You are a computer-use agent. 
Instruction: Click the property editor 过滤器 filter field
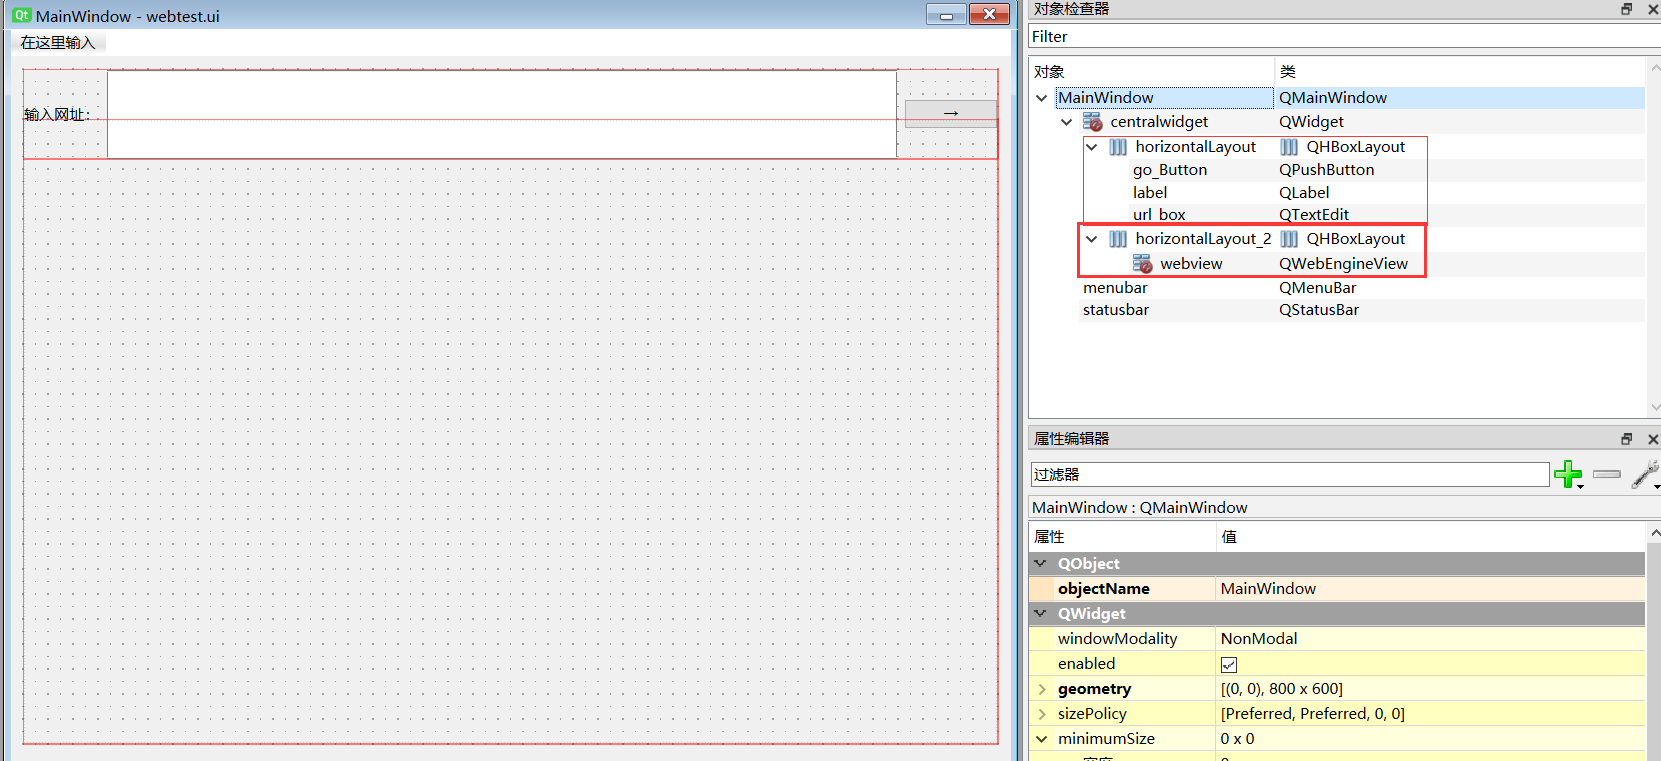(1289, 475)
